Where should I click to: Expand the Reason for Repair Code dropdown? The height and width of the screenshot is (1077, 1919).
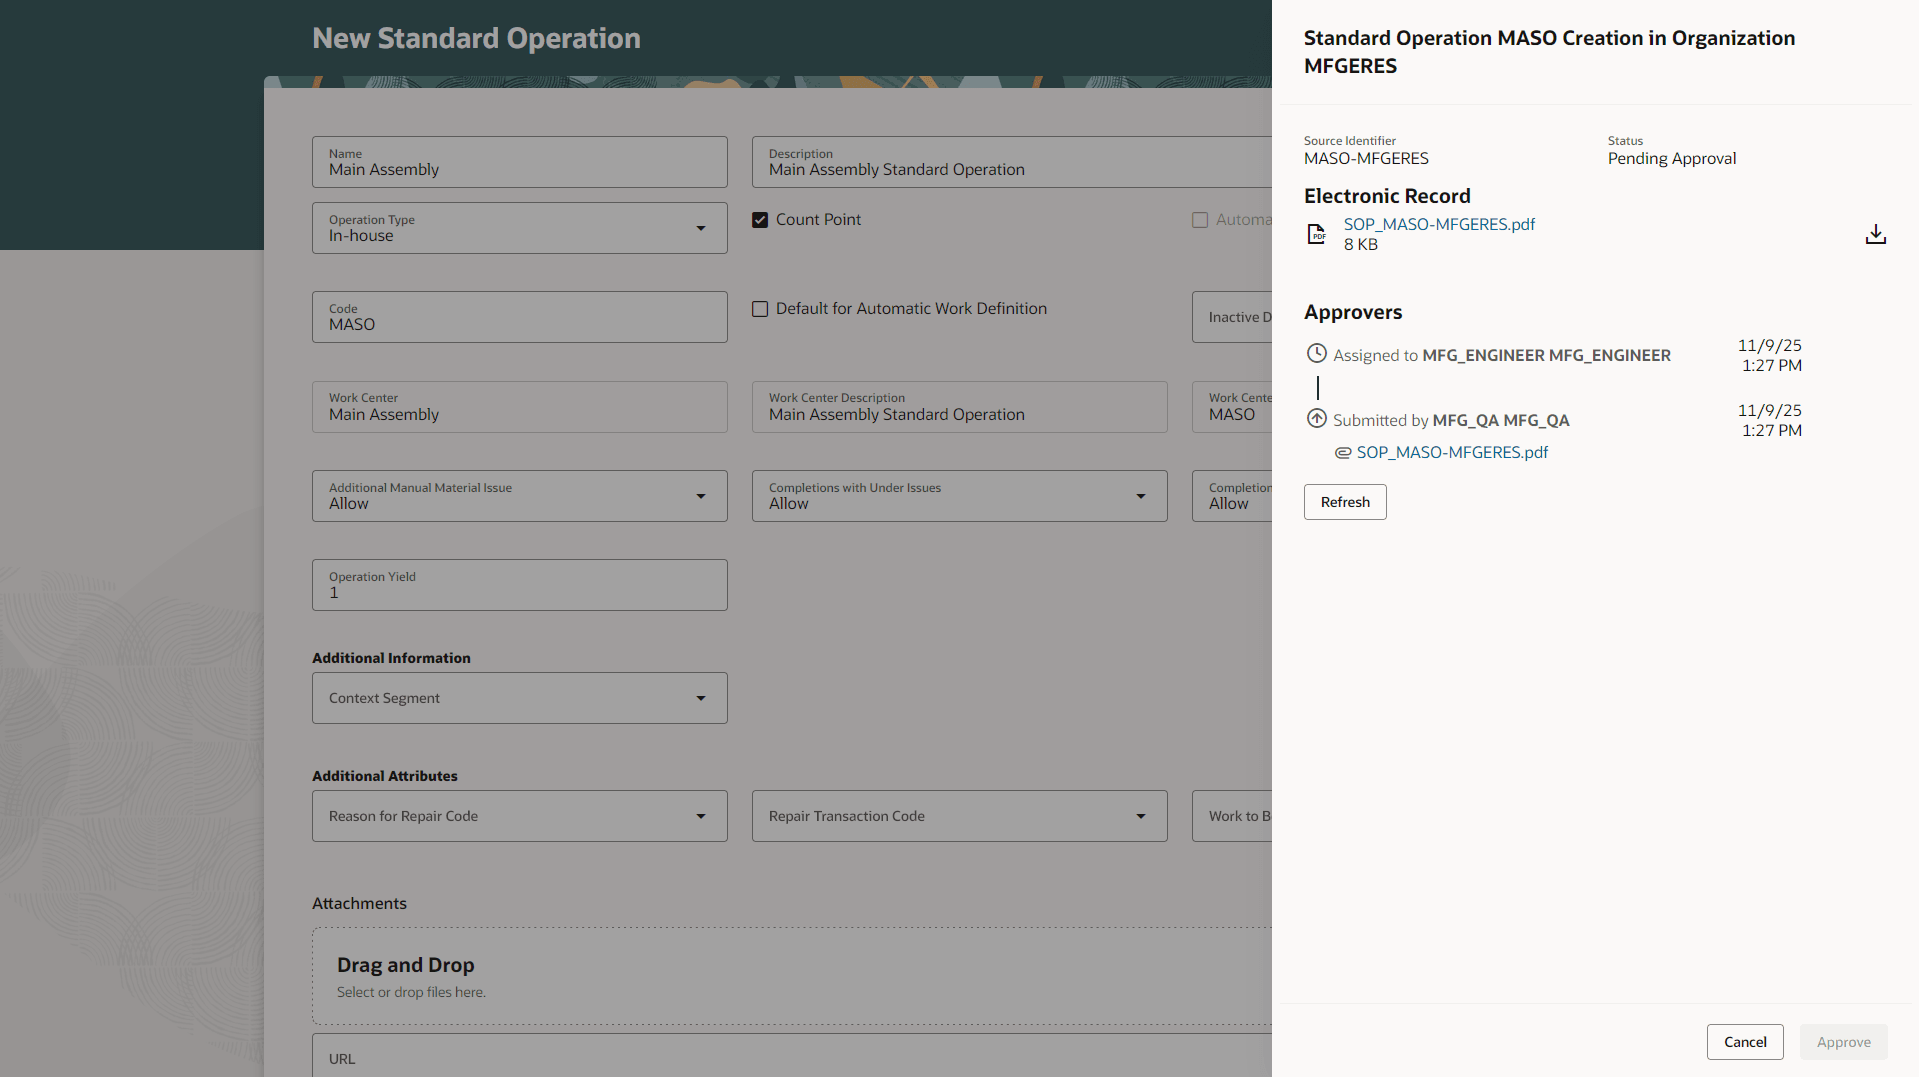pyautogui.click(x=701, y=816)
